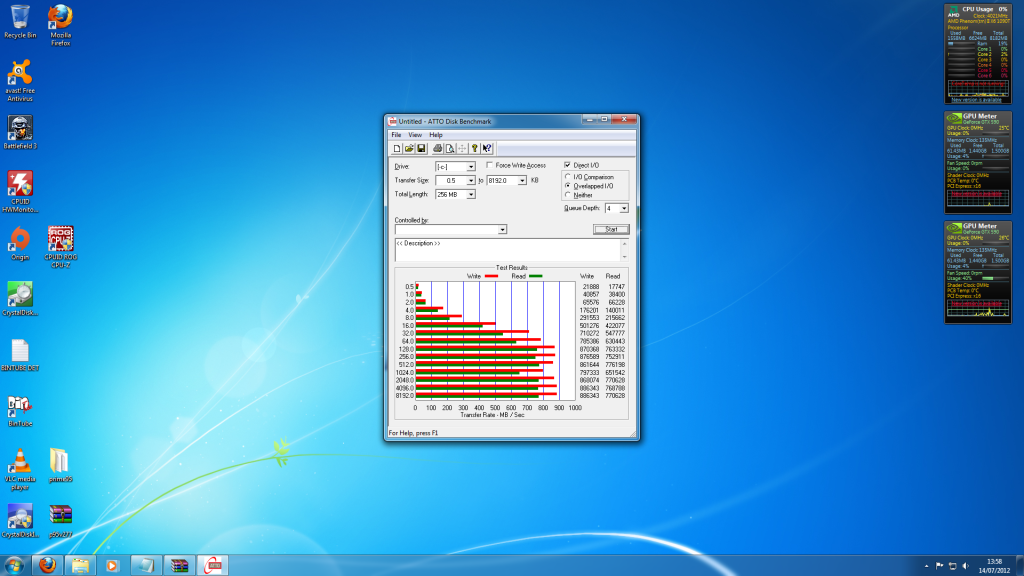Enable the Force Write Access checkbox
1024x576 pixels.
(489, 165)
